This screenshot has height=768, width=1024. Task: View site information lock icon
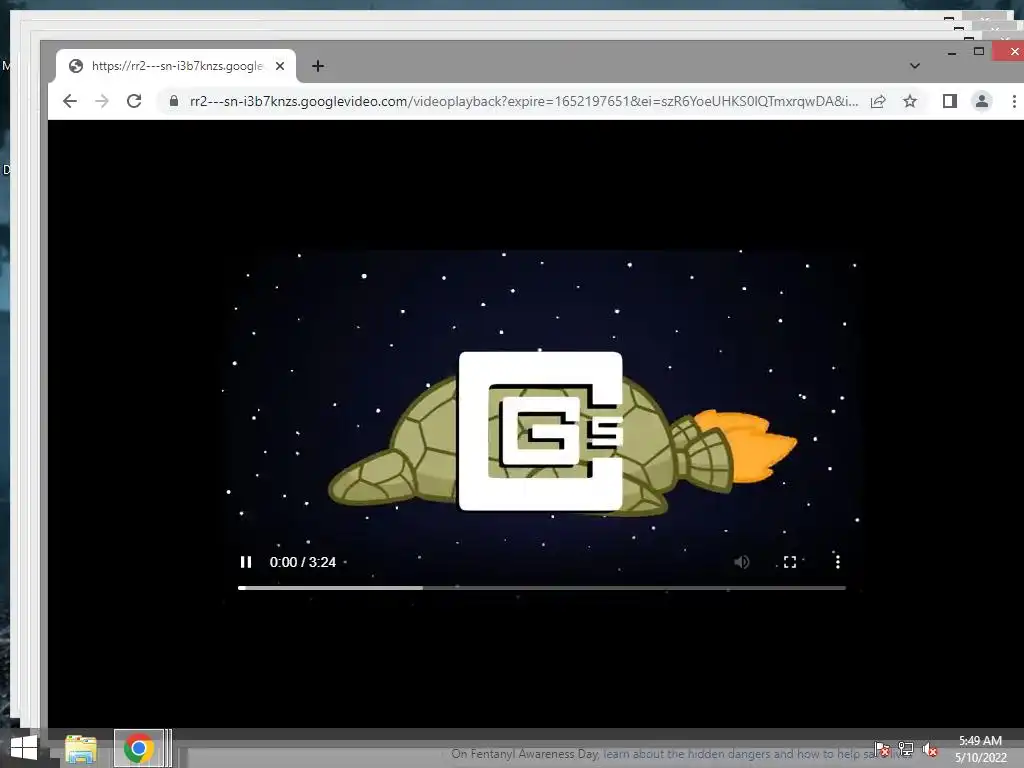(x=174, y=101)
